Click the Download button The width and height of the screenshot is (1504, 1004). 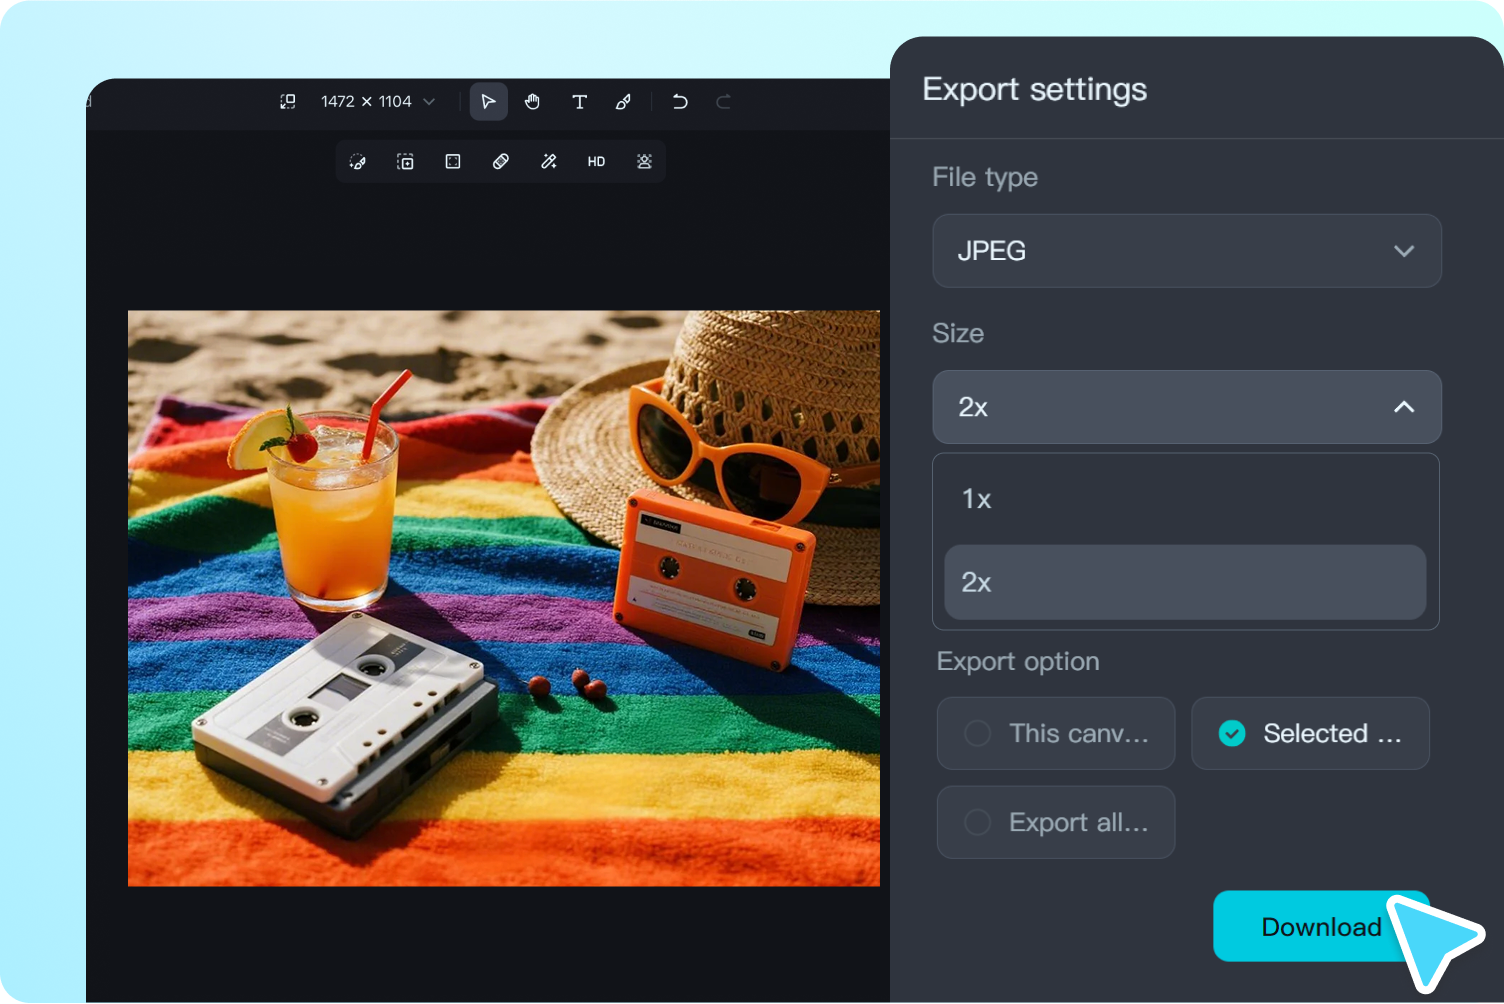tap(1321, 926)
